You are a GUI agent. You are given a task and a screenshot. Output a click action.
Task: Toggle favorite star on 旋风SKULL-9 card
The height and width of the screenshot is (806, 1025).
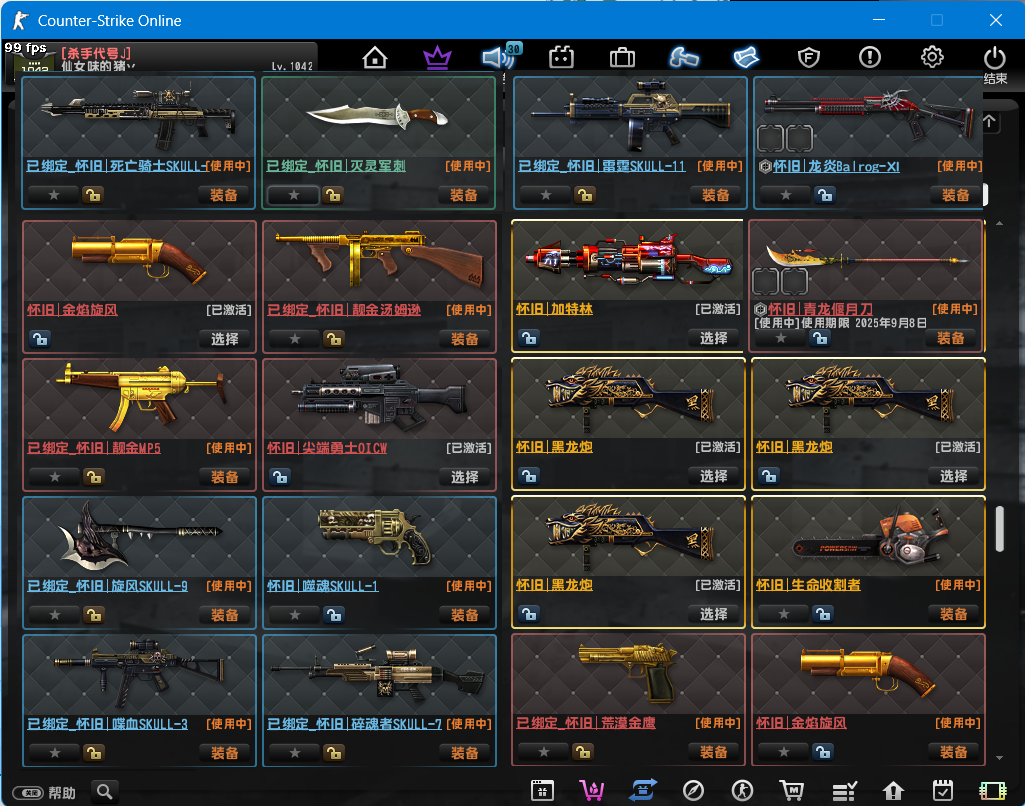(55, 614)
